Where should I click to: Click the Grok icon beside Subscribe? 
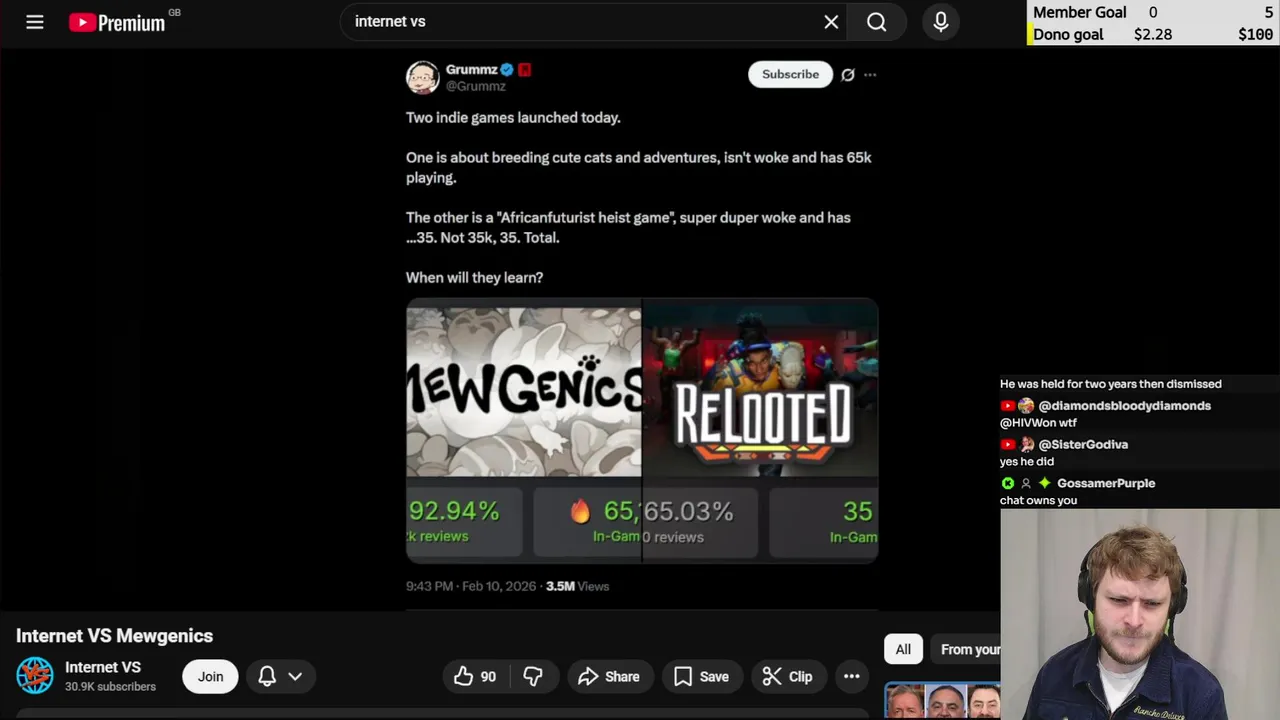tap(848, 75)
